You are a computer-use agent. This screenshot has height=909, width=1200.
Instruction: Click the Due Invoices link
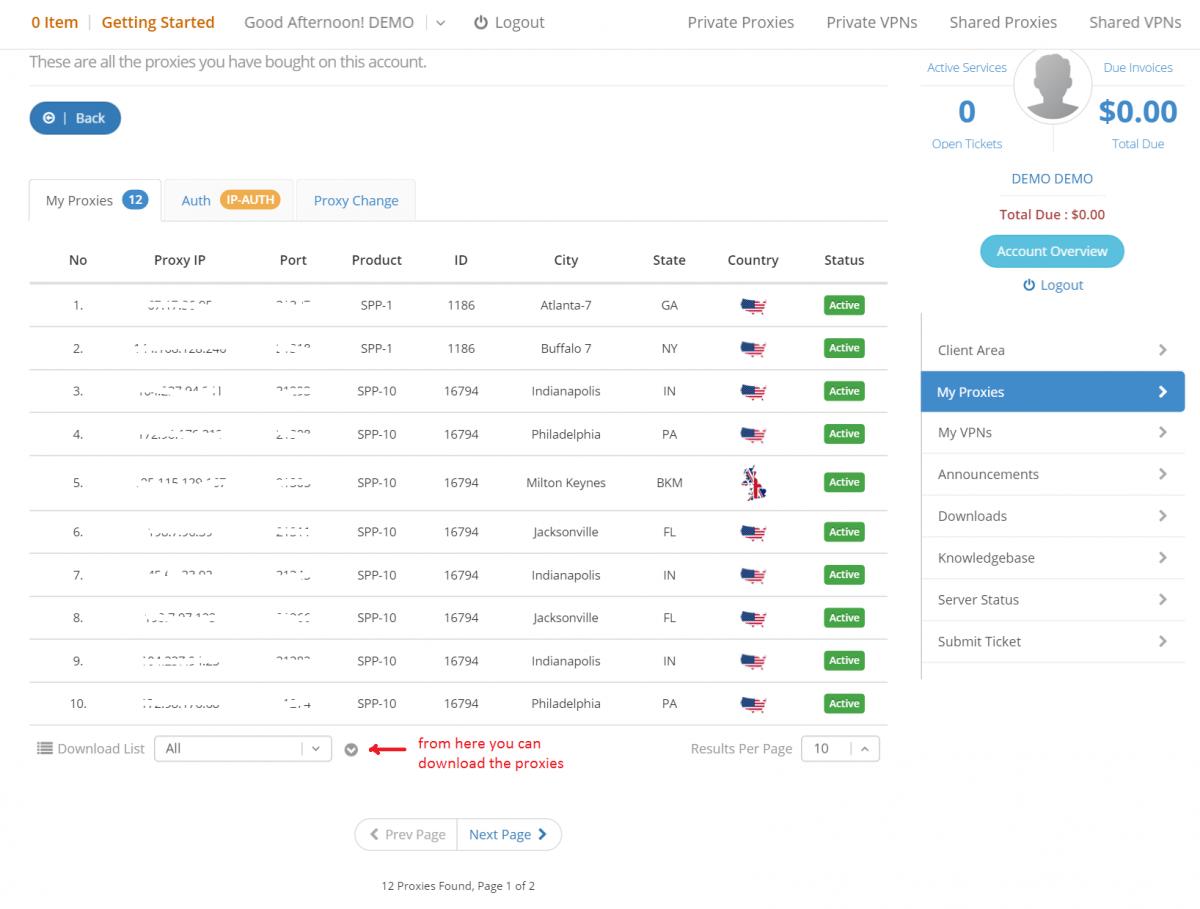click(1138, 68)
